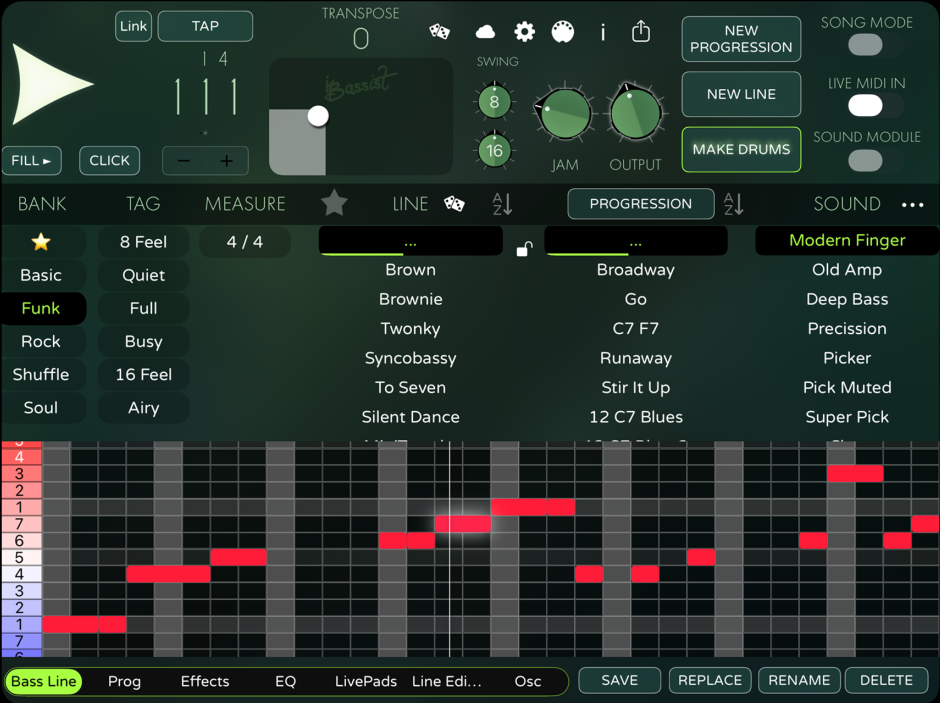Click the share export icon
This screenshot has width=940, height=703.
click(x=641, y=31)
